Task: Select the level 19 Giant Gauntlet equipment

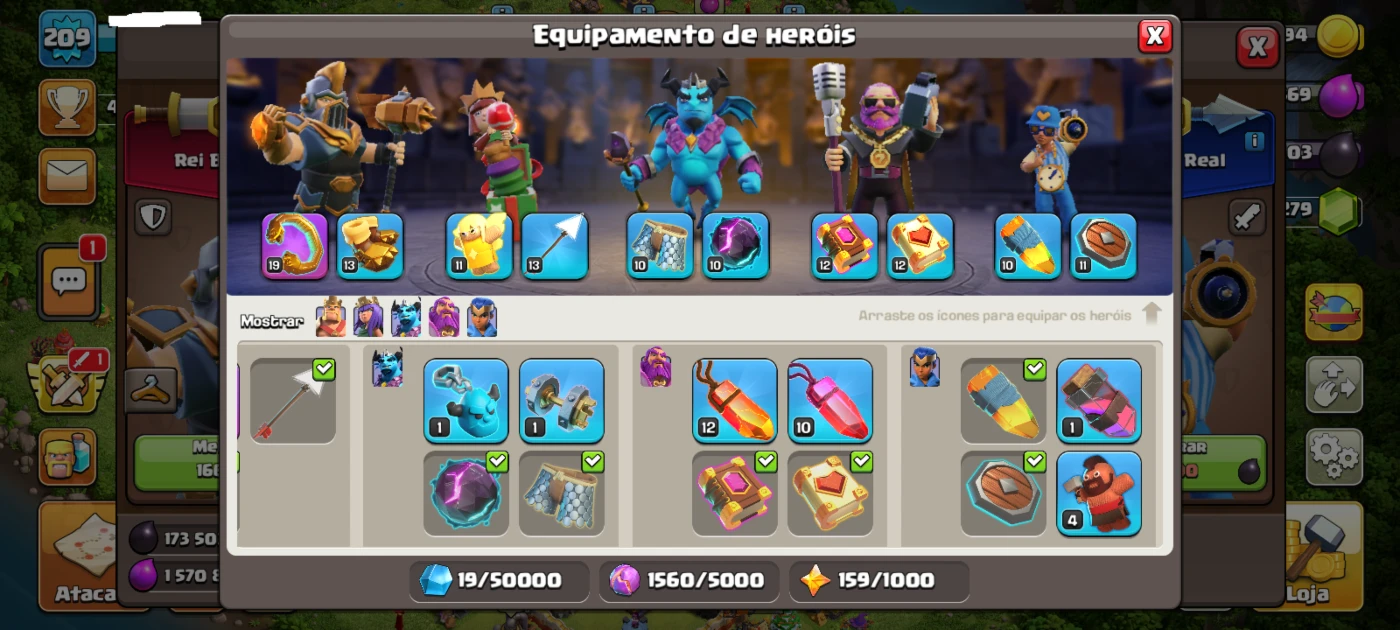Action: [295, 245]
